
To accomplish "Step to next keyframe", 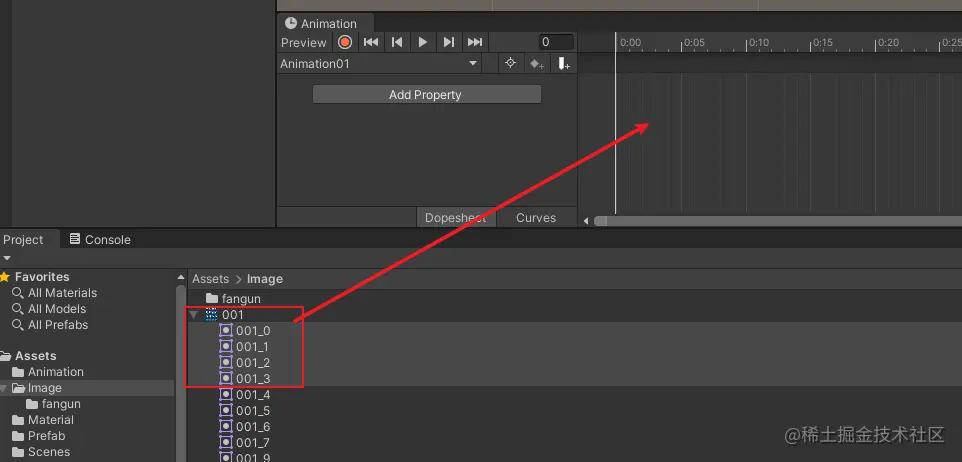I will click(448, 42).
